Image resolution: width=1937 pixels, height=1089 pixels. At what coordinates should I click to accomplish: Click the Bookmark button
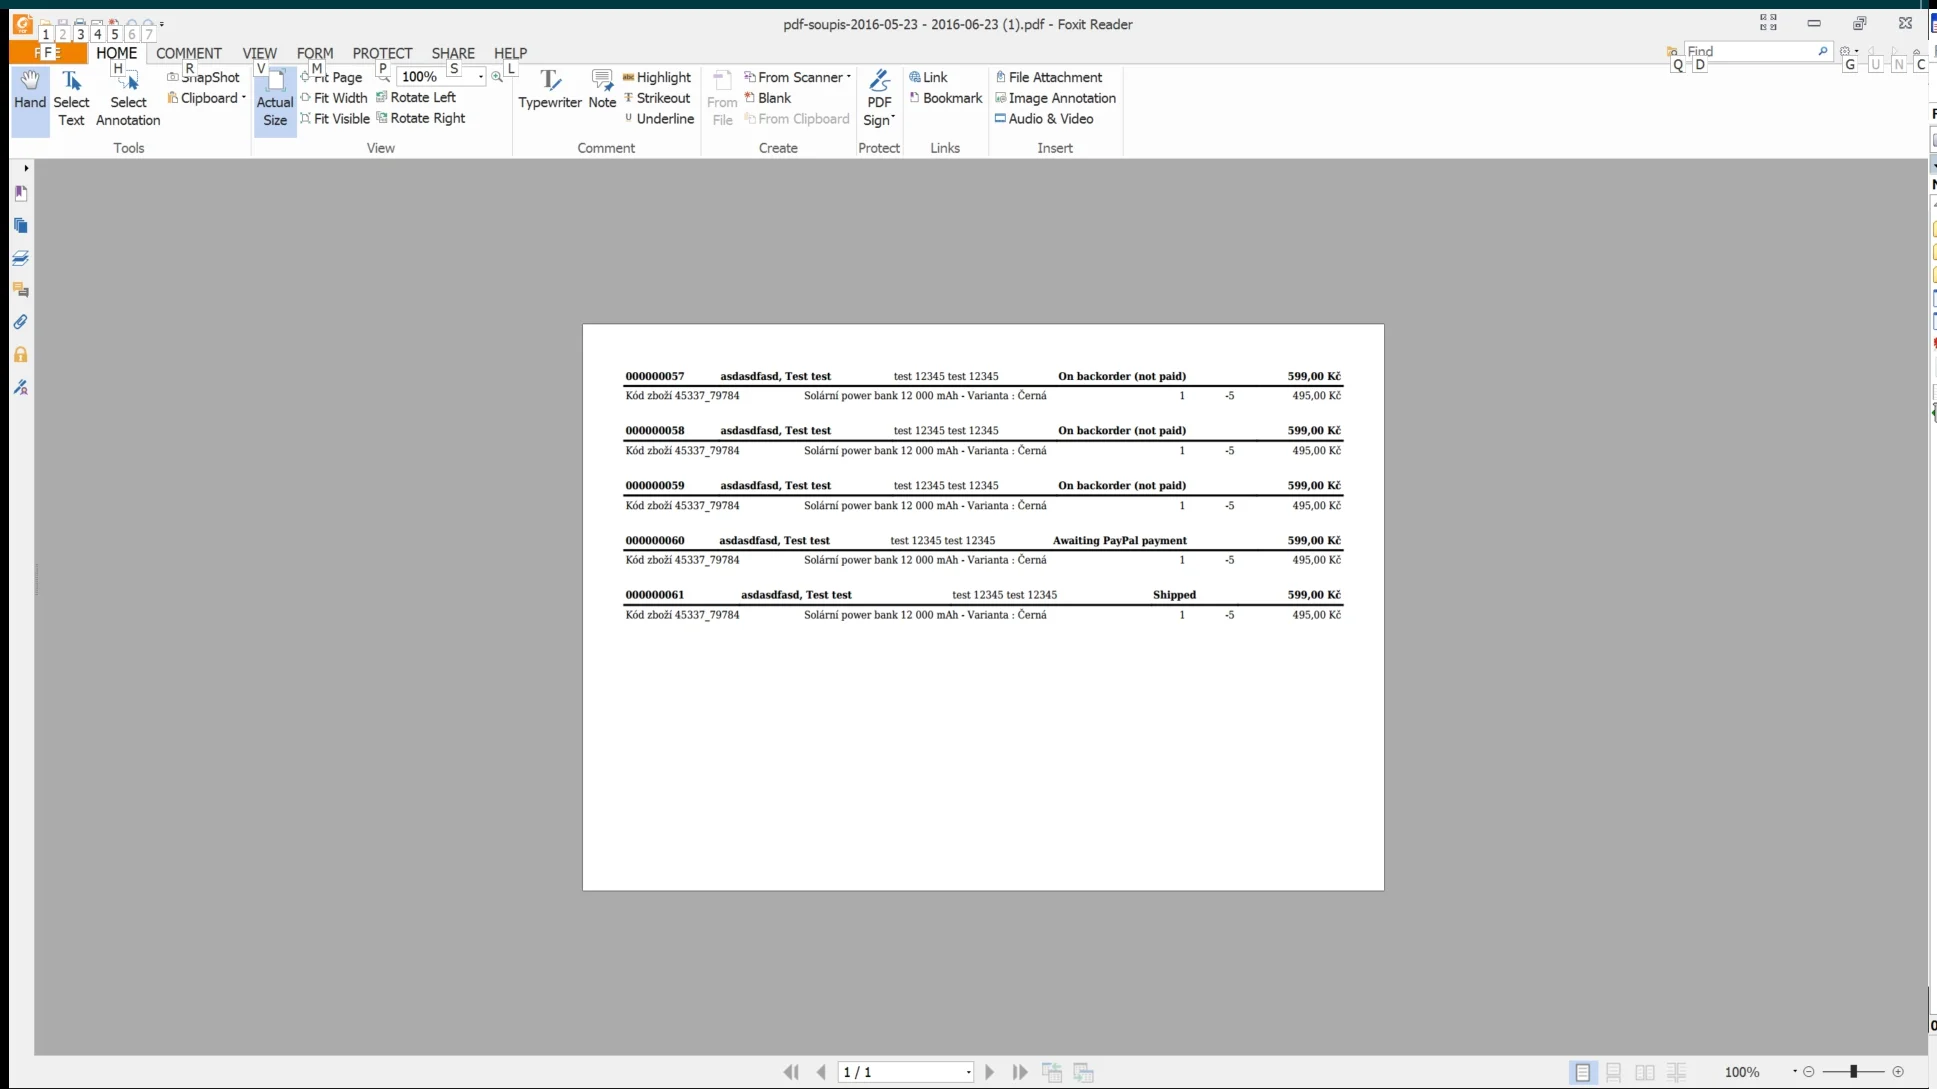tap(945, 98)
